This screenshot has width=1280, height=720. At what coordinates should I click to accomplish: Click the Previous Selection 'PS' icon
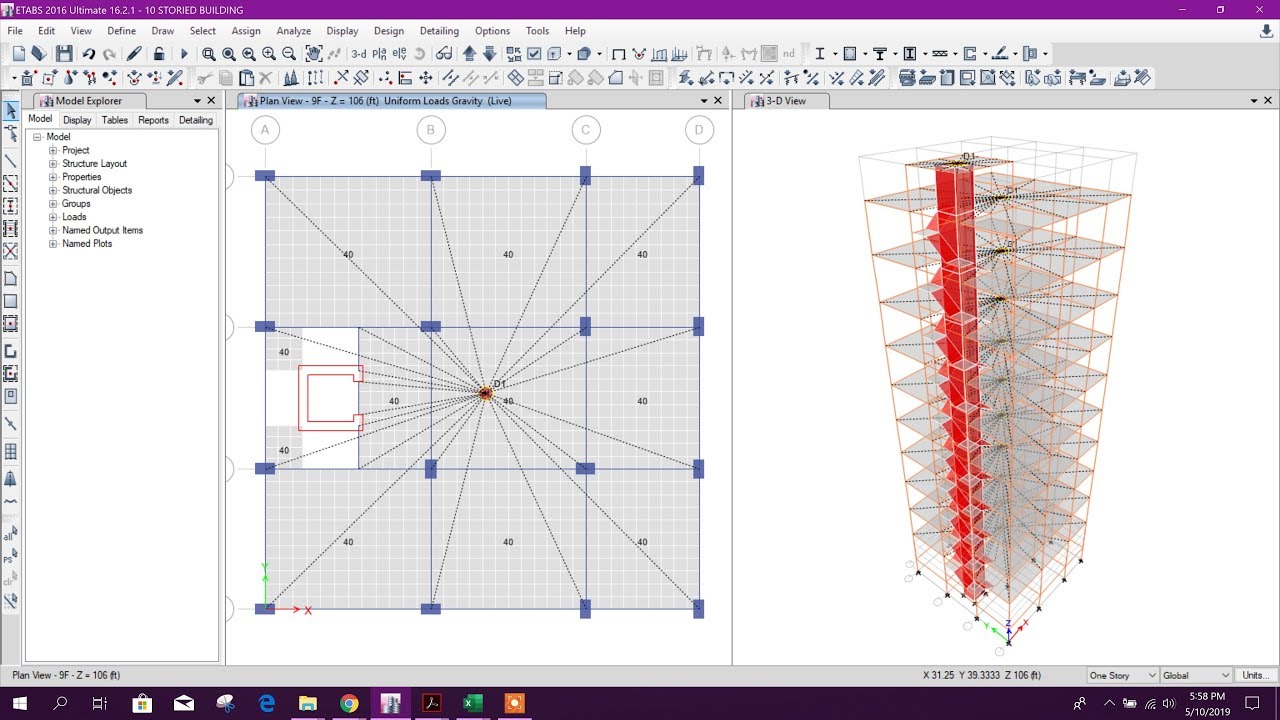pos(11,555)
